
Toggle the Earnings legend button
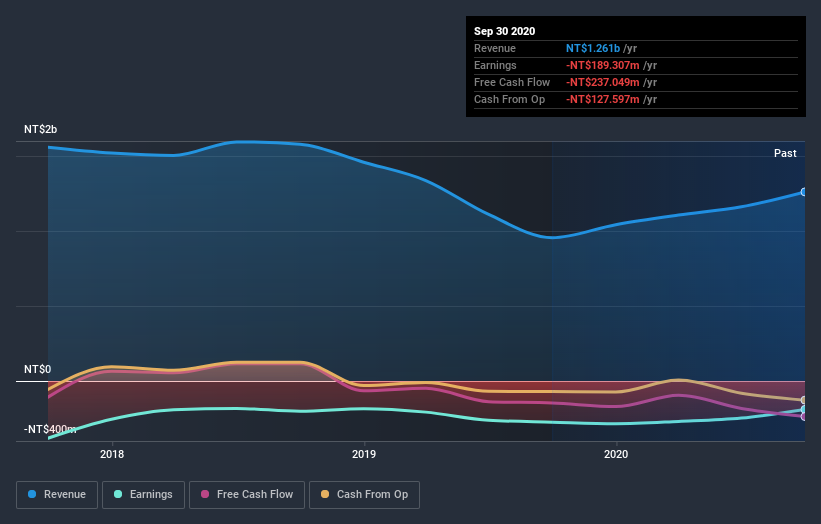point(143,495)
